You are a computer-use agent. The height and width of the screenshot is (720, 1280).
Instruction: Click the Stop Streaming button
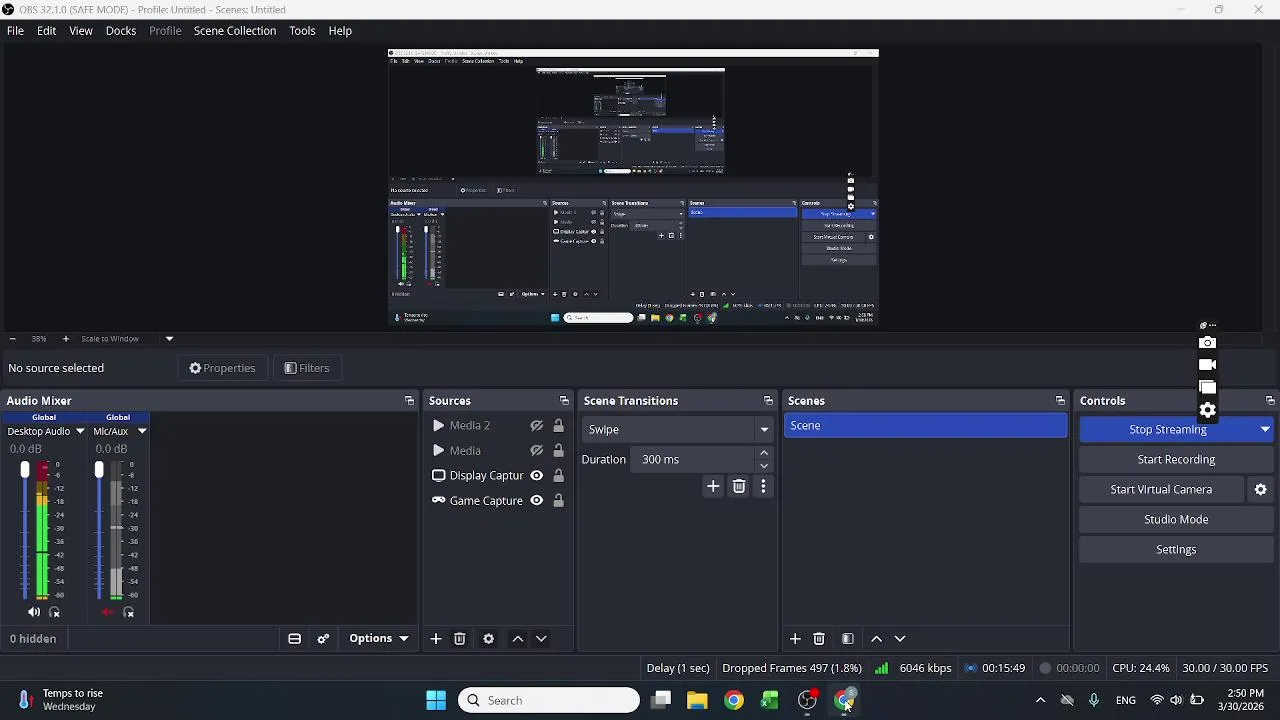coord(1167,430)
